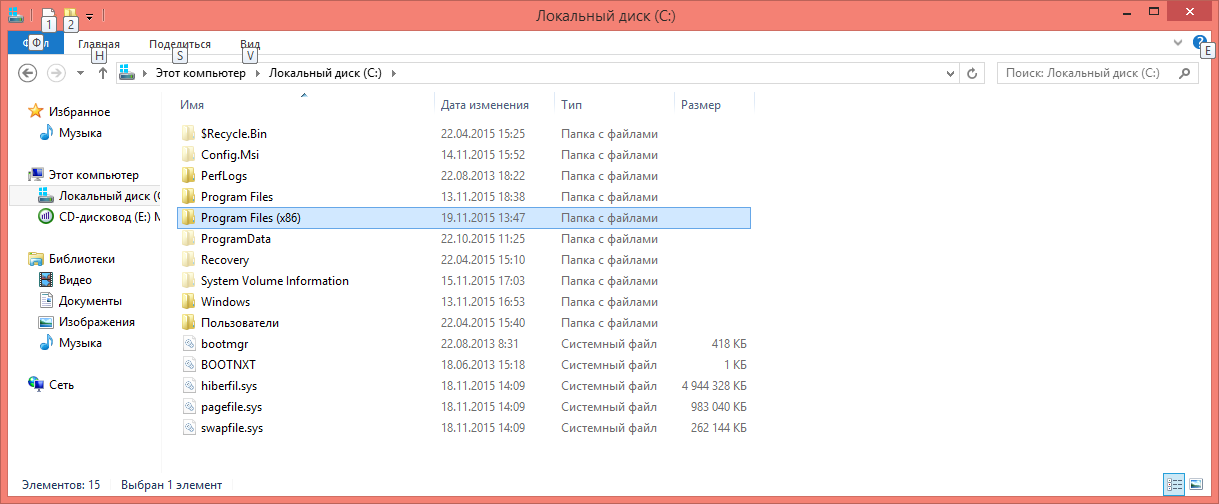Open recent locations dropdown next to Forward
This screenshot has height=504, width=1219.
click(x=79, y=73)
